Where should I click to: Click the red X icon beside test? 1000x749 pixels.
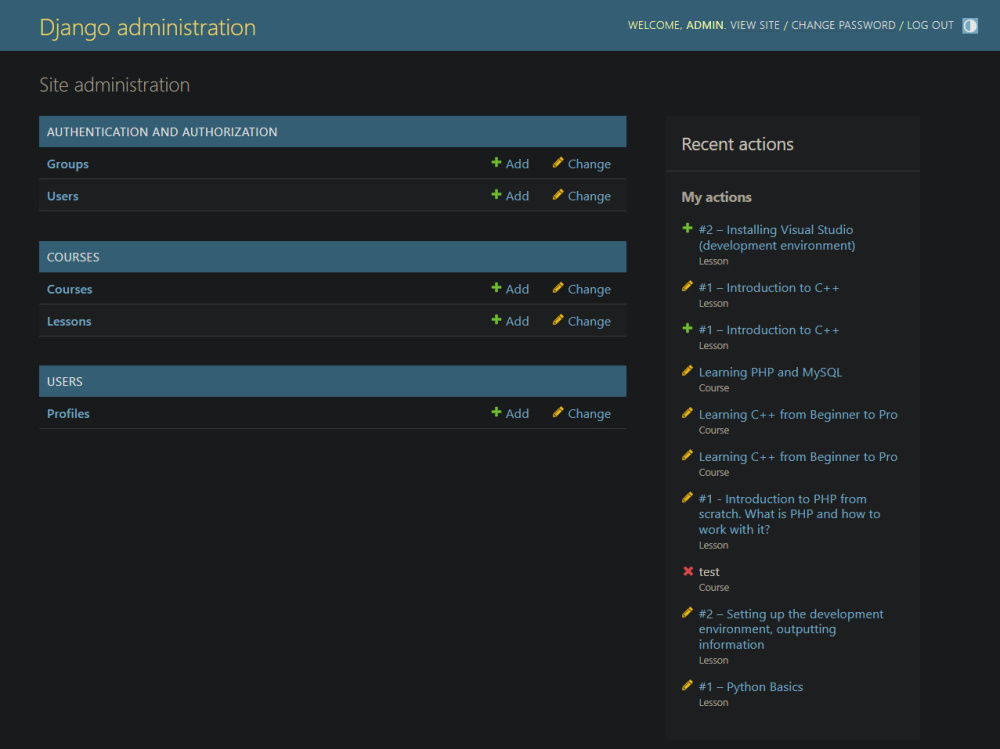tap(688, 571)
